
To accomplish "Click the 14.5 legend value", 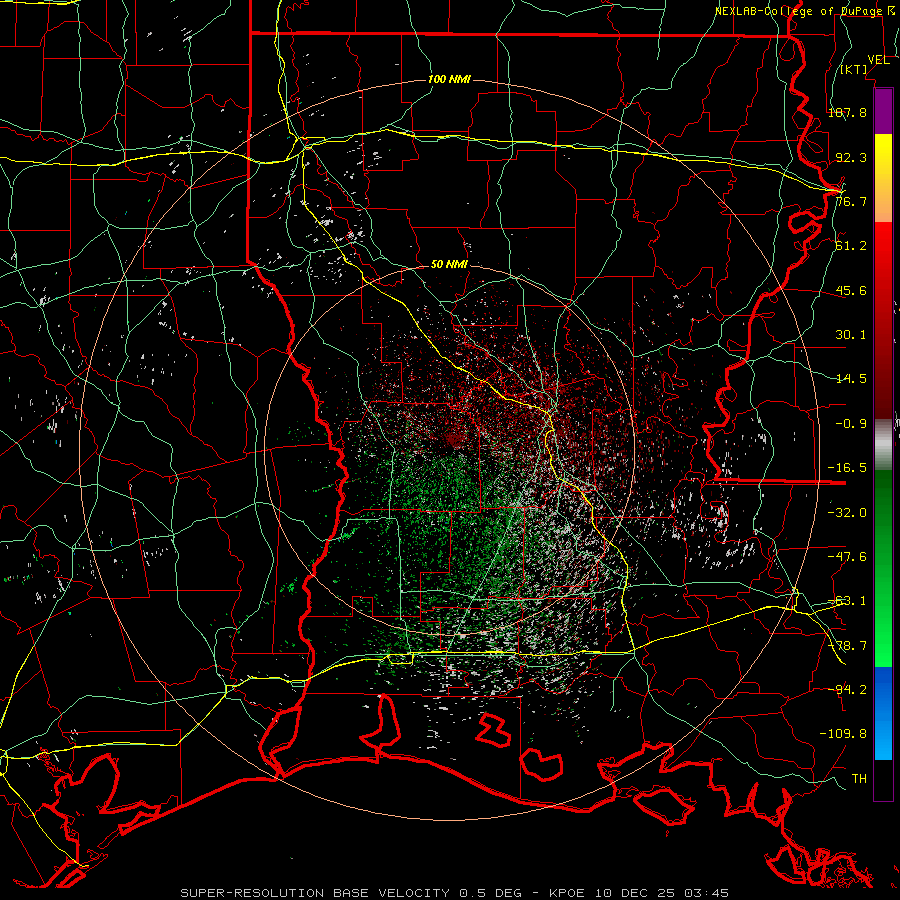I will [851, 379].
